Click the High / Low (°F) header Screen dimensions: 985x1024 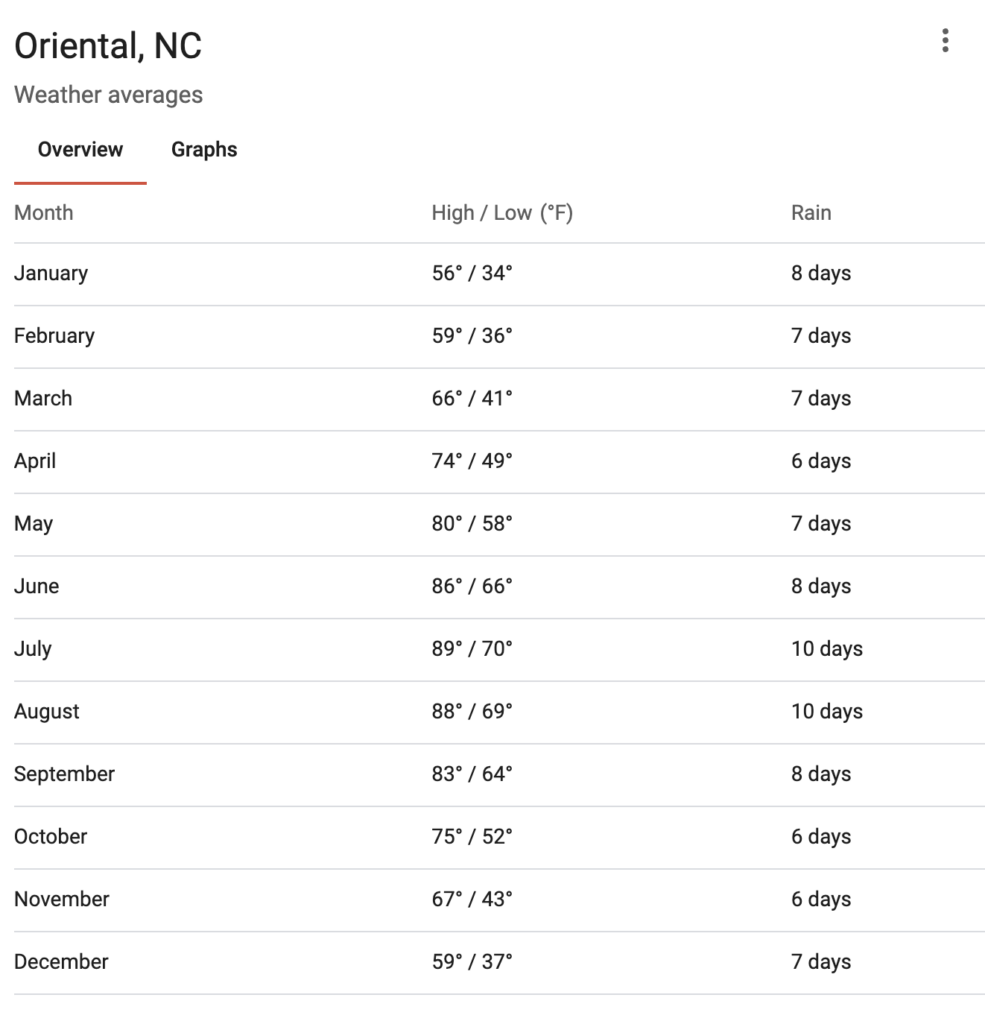[502, 213]
